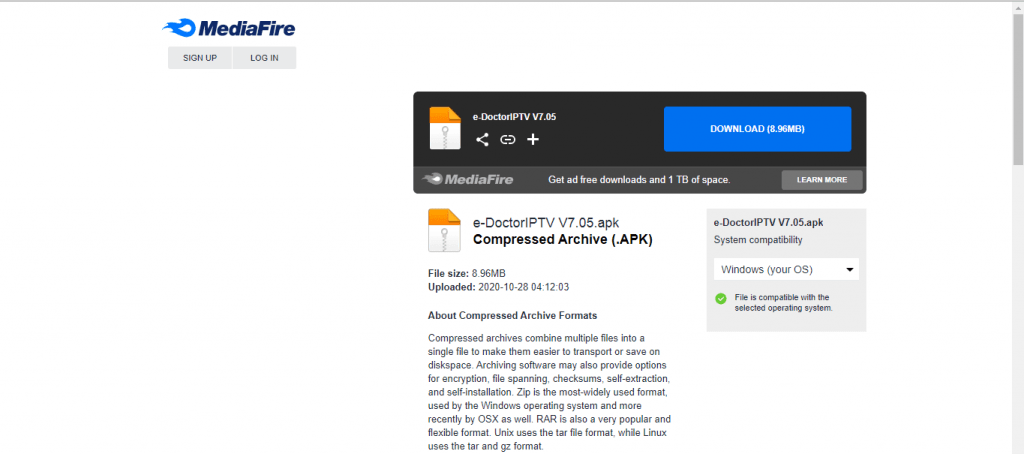Image resolution: width=1024 pixels, height=454 pixels.
Task: Click the LEARN MORE button
Action: [x=822, y=180]
